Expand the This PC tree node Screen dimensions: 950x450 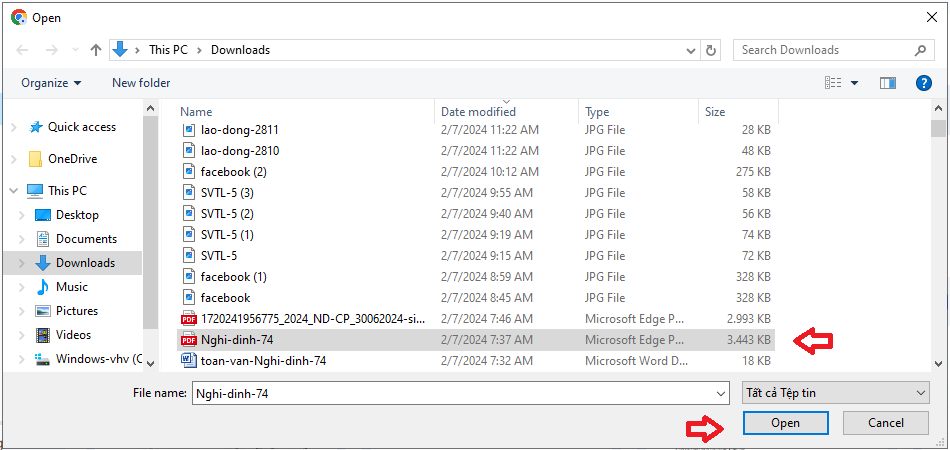tap(13, 191)
